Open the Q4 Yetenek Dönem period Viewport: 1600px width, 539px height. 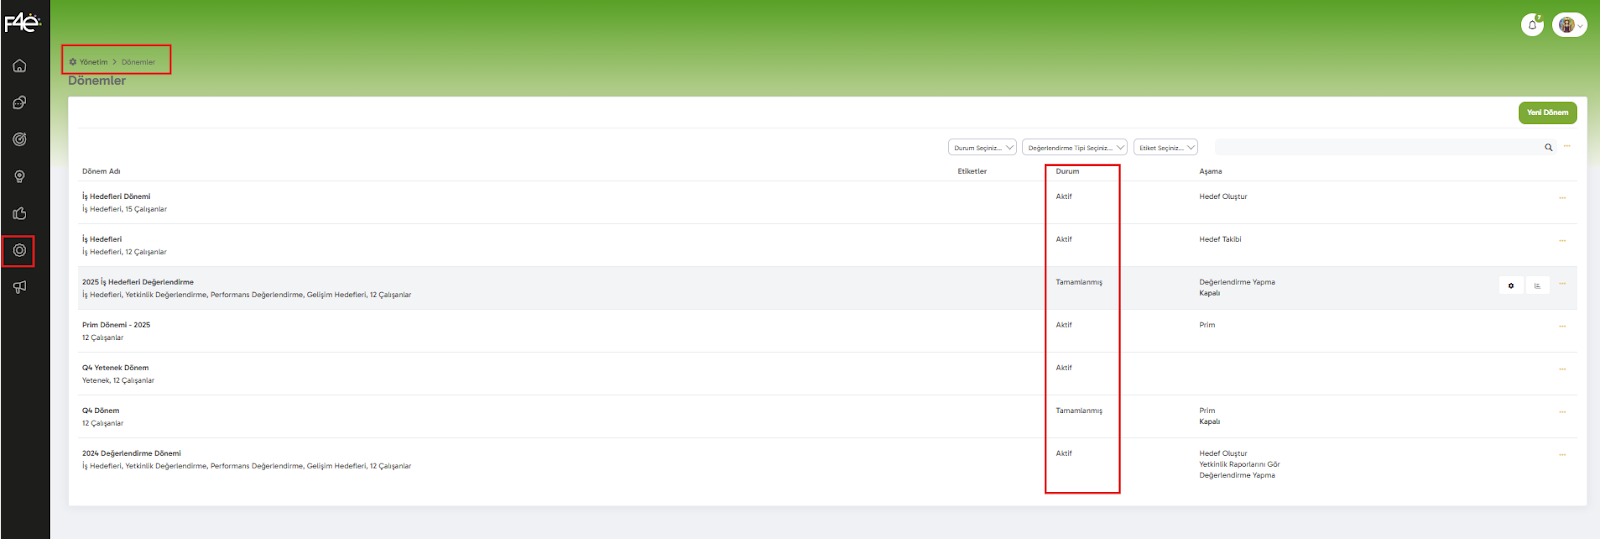[115, 368]
